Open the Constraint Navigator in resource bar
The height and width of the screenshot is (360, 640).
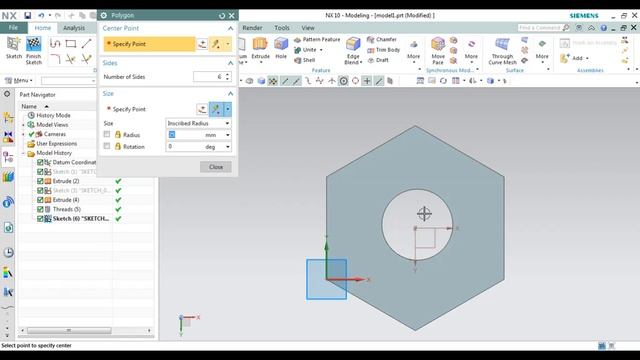8,137
